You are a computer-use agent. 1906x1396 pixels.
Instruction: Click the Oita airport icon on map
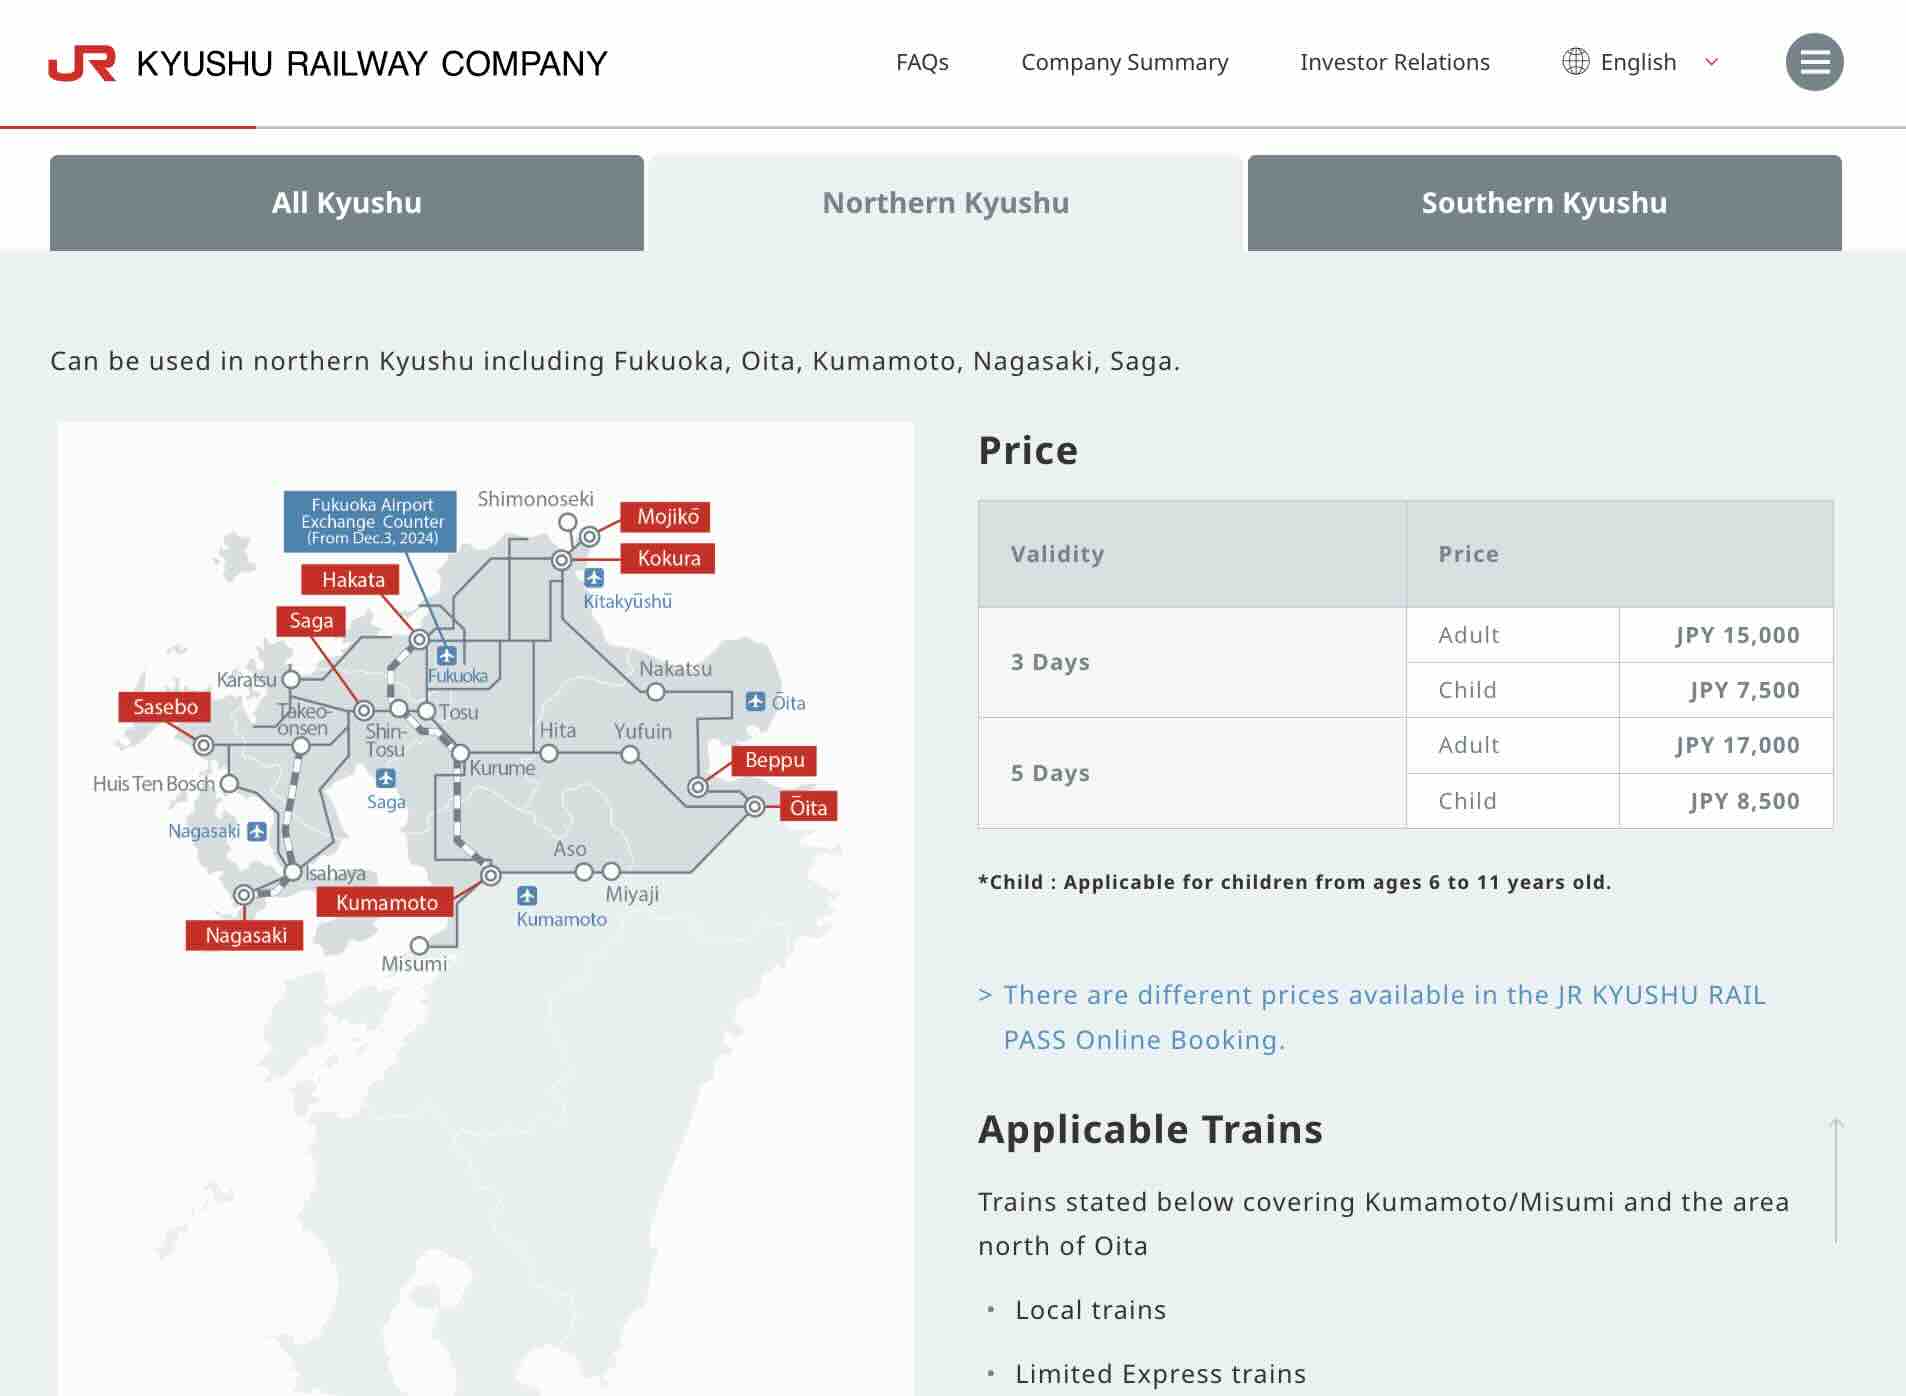tap(756, 702)
